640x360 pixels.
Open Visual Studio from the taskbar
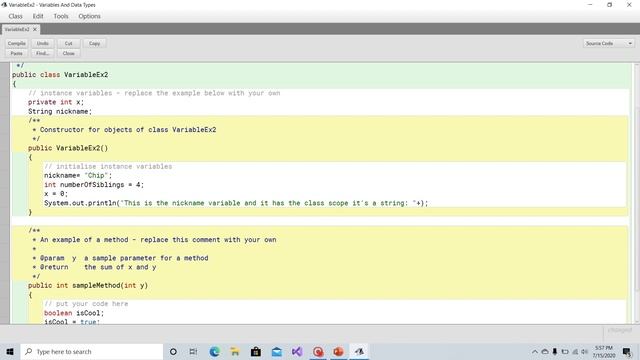(x=297, y=351)
